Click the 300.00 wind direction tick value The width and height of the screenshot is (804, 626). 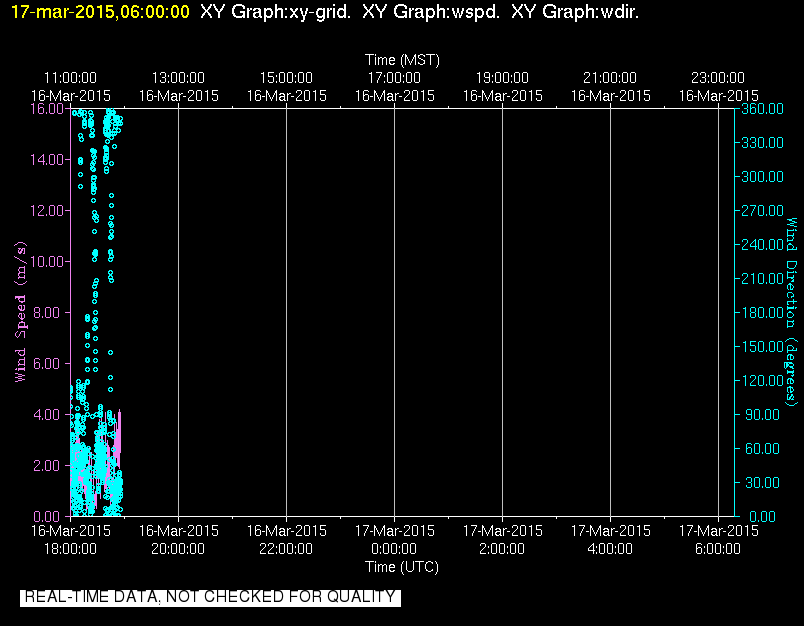pos(762,177)
